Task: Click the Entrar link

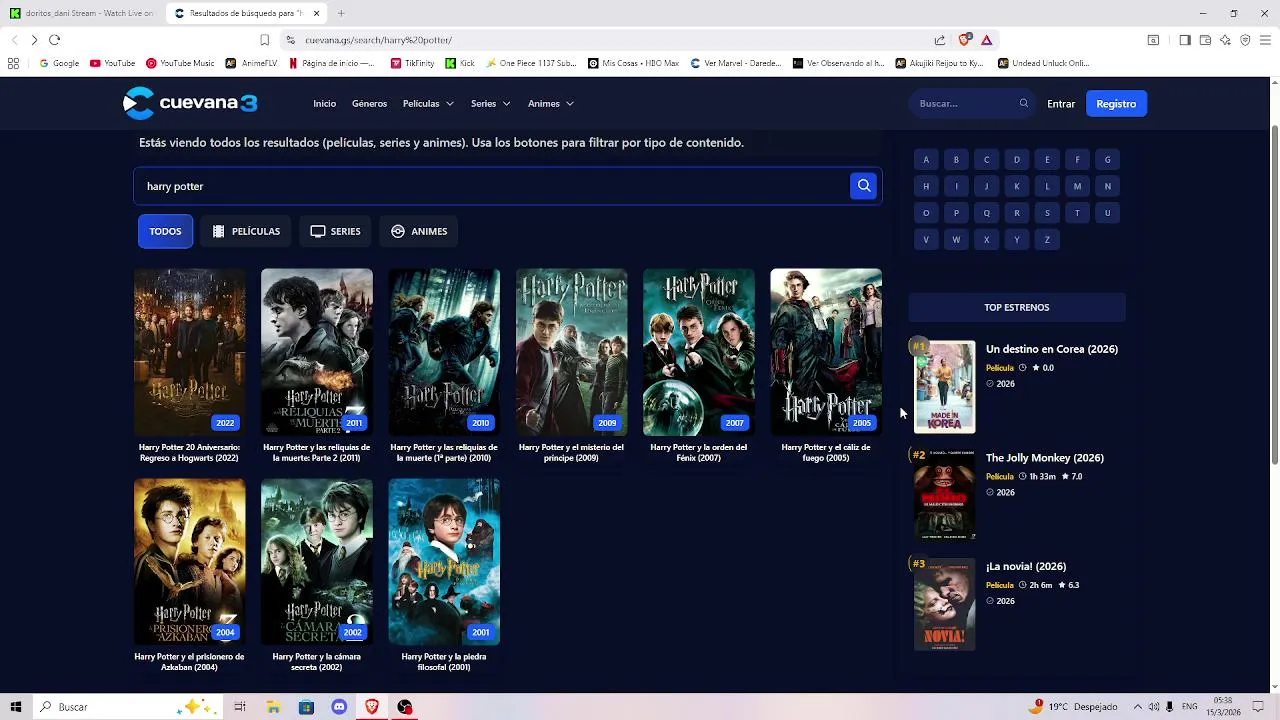Action: click(1061, 104)
